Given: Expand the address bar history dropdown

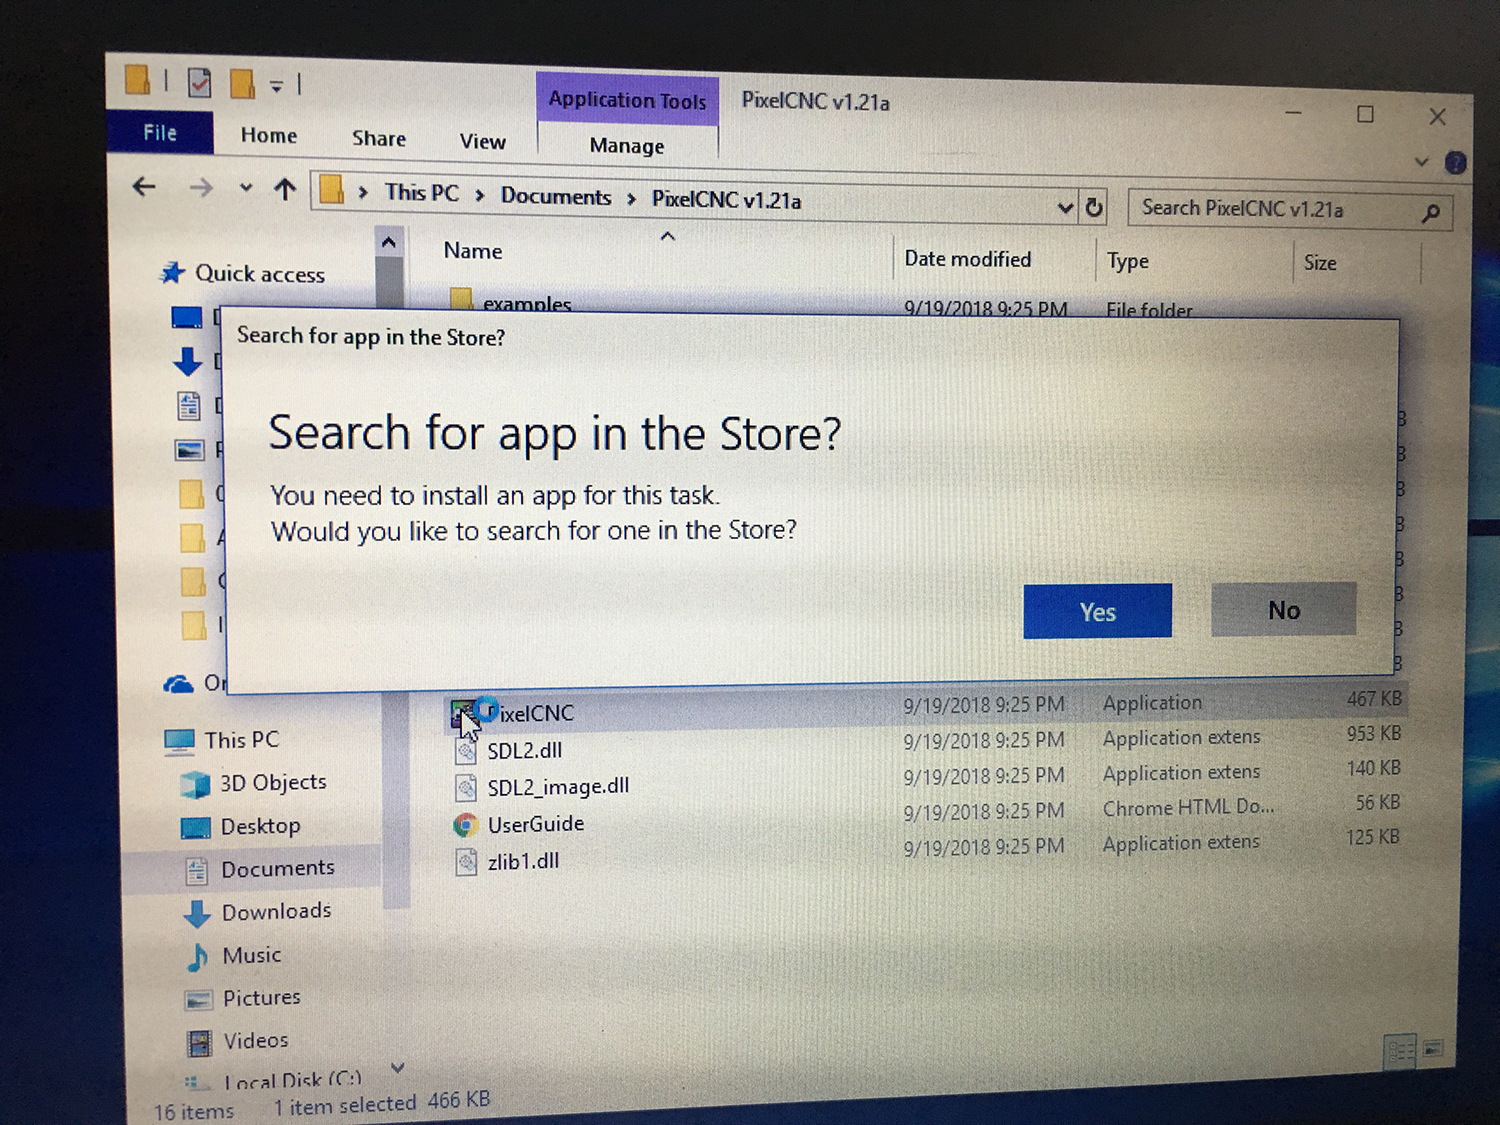Looking at the screenshot, I should 1065,207.
